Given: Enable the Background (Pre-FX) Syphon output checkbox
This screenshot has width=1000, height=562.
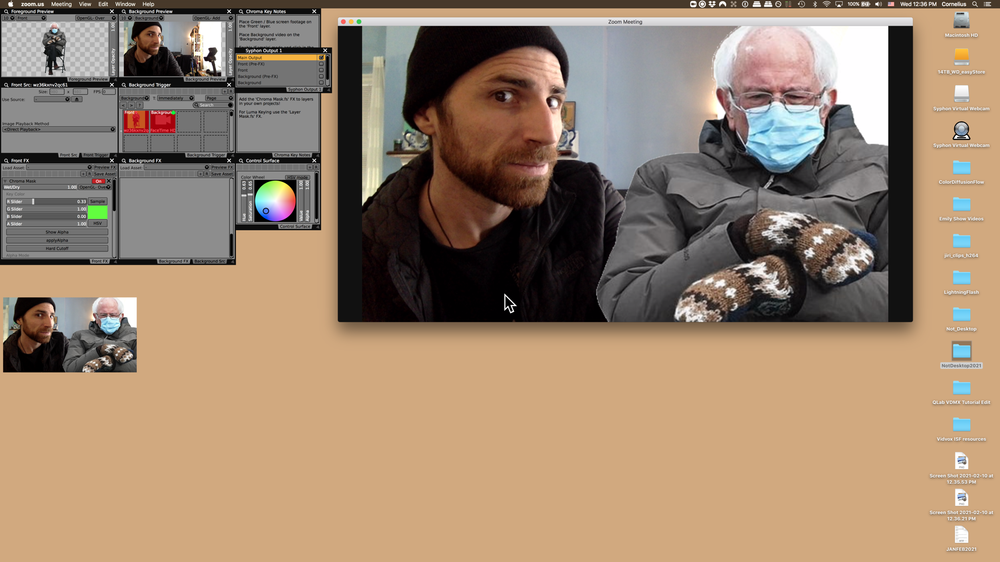Looking at the screenshot, I should pos(321,77).
